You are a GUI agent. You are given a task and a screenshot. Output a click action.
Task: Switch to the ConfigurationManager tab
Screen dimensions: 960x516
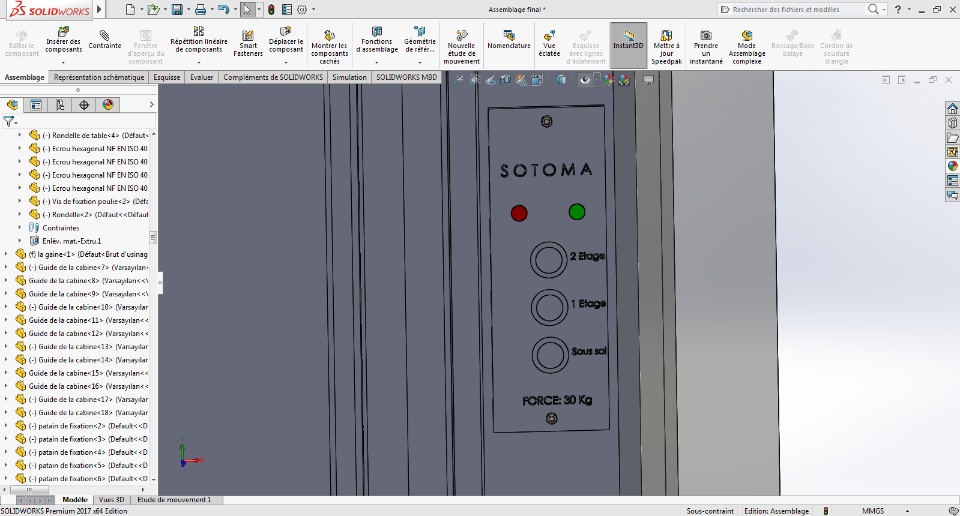pos(60,105)
